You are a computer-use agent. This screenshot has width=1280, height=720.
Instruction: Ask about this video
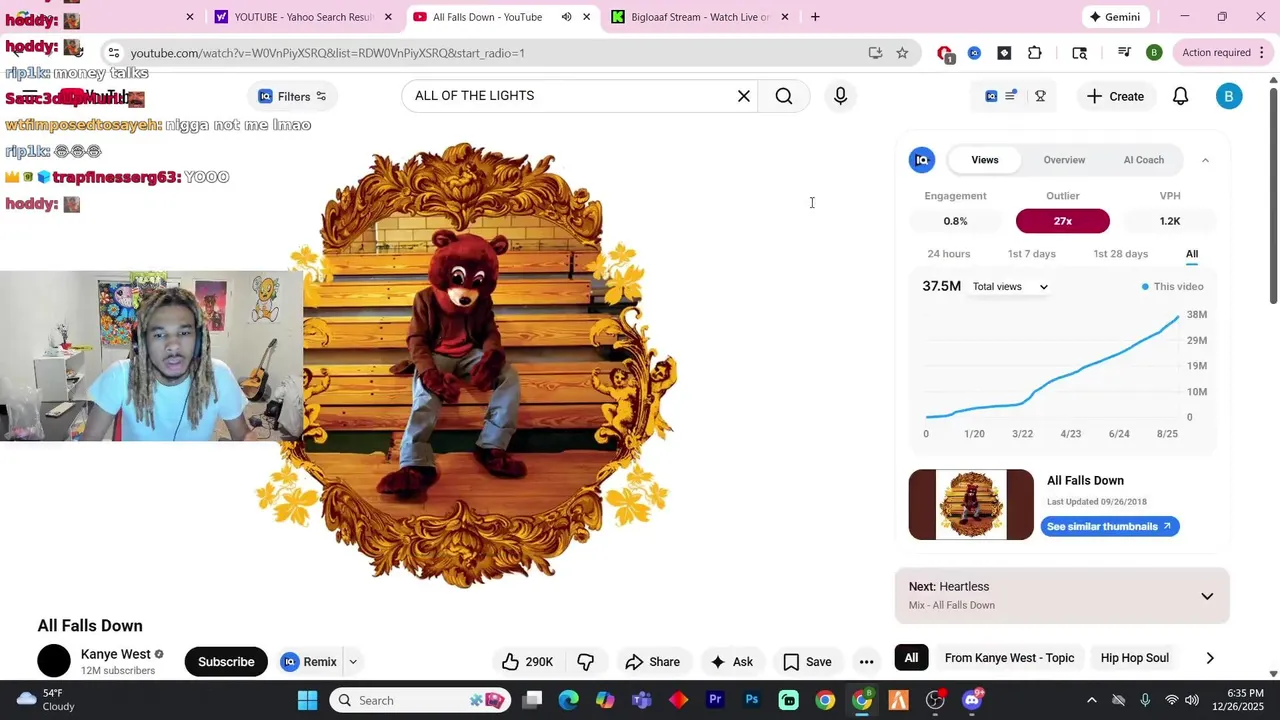tap(731, 662)
